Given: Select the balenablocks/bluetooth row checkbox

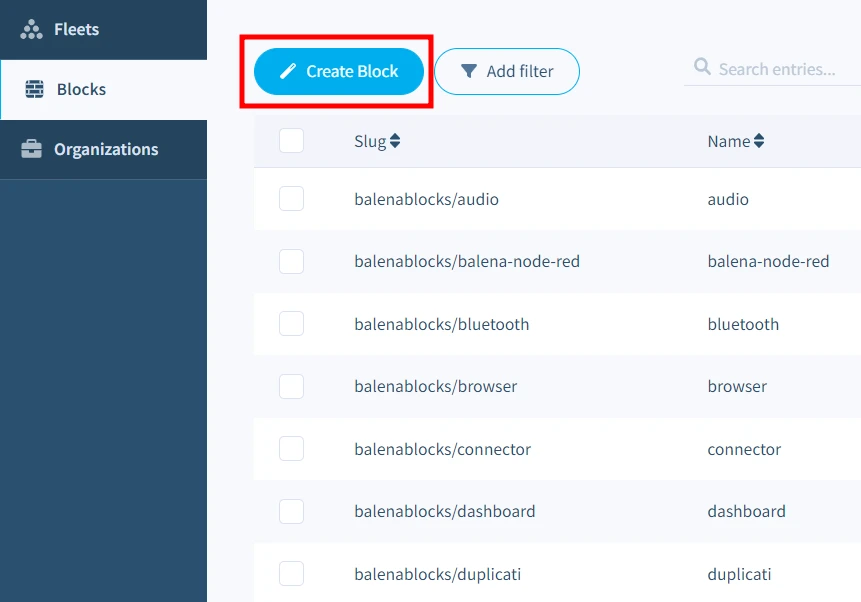Looking at the screenshot, I should [x=291, y=324].
